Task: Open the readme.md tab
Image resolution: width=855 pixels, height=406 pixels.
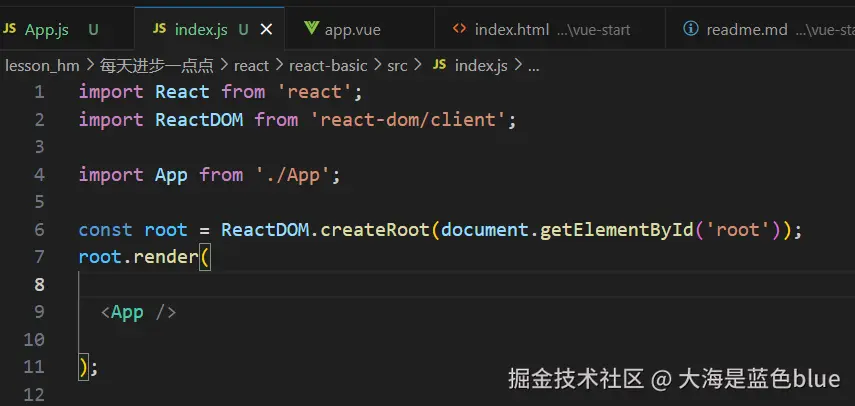Action: tap(761, 29)
